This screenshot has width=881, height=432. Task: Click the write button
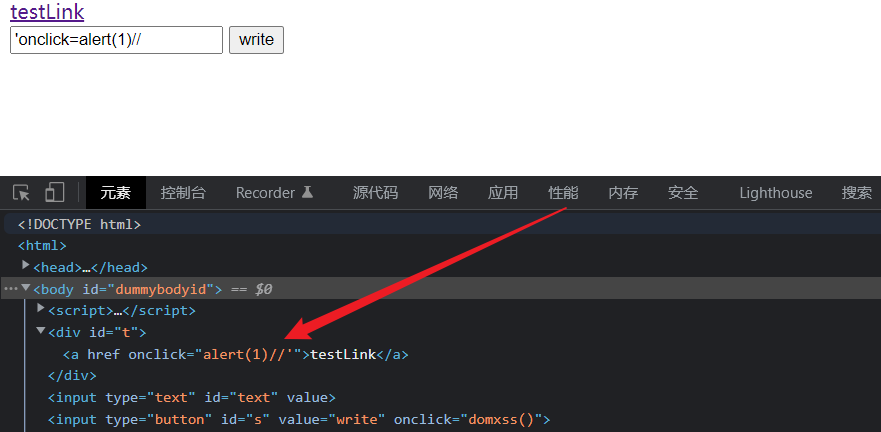point(256,40)
